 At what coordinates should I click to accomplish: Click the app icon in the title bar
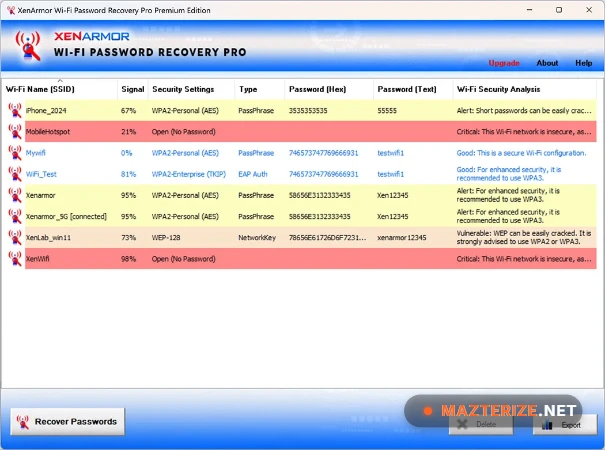tap(10, 10)
